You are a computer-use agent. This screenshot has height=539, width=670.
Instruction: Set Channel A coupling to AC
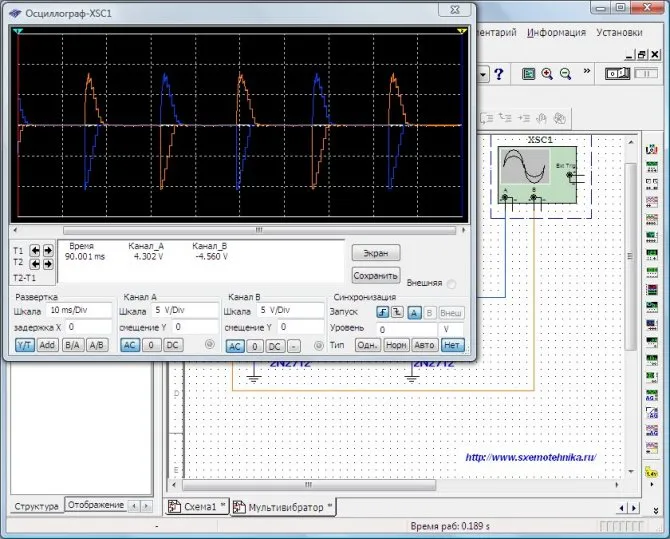coord(130,345)
